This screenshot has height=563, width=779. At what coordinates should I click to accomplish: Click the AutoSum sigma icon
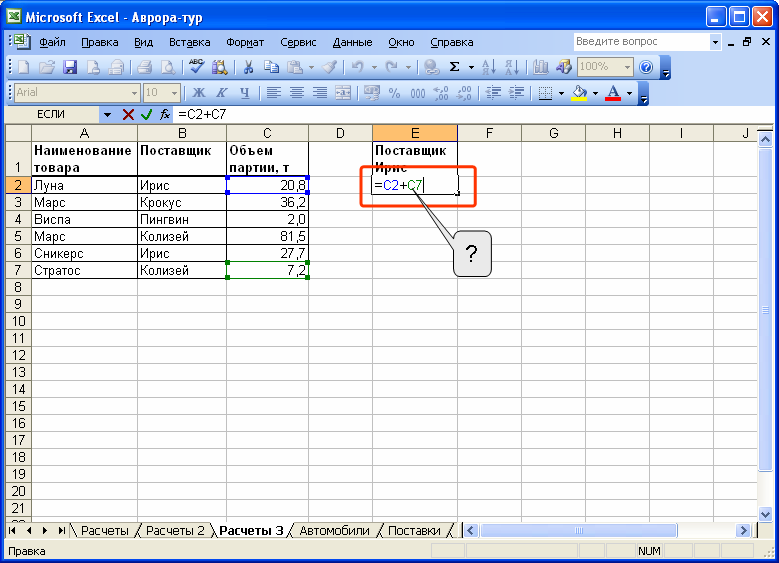(454, 67)
